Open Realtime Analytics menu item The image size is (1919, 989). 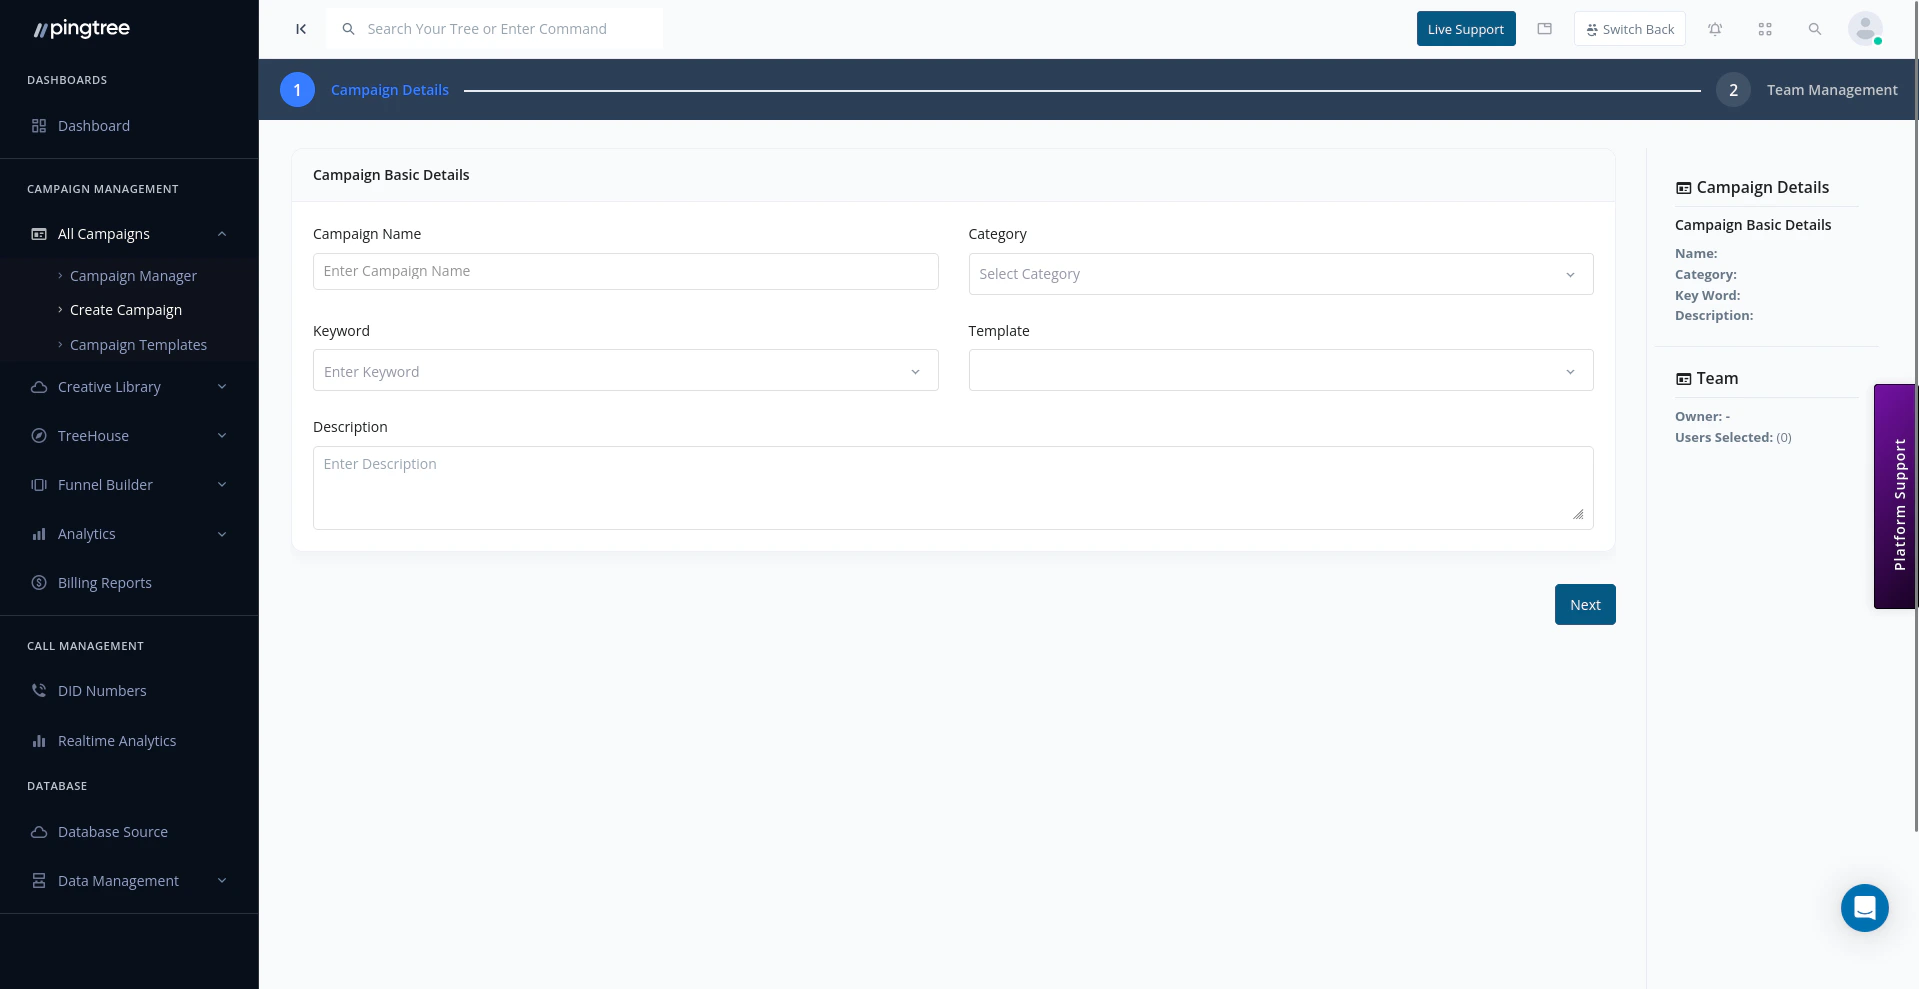(117, 741)
